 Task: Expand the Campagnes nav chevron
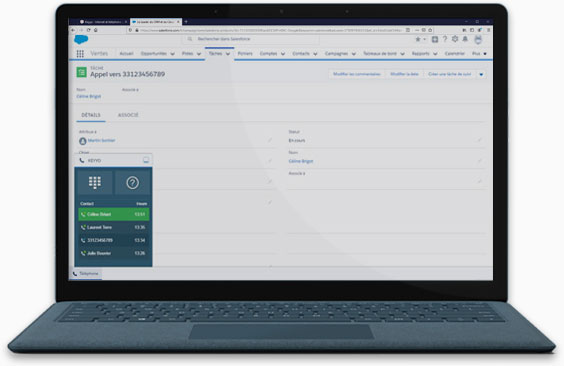pos(354,54)
